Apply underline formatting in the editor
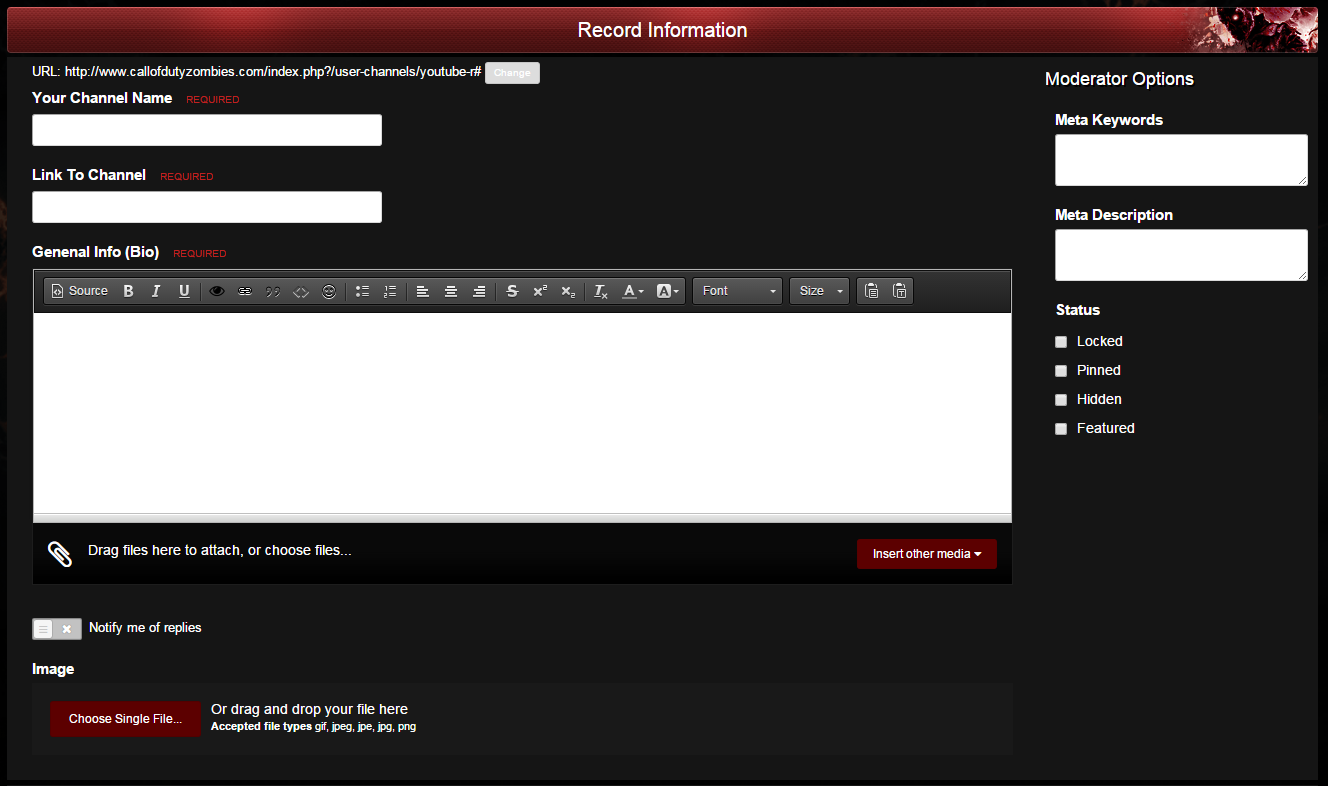This screenshot has height=786, width=1328. 184,291
